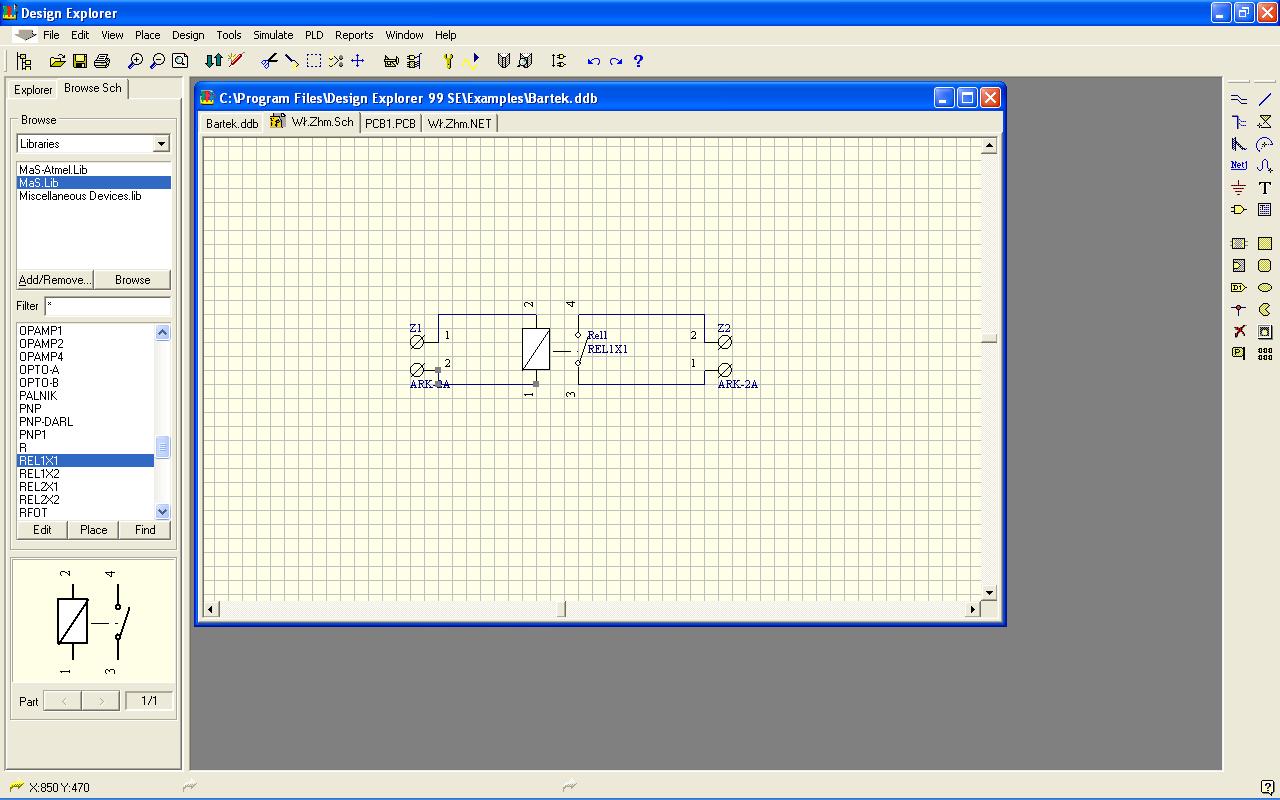Switch to the PCB1.PCB tab
The height and width of the screenshot is (800, 1280).
point(390,124)
